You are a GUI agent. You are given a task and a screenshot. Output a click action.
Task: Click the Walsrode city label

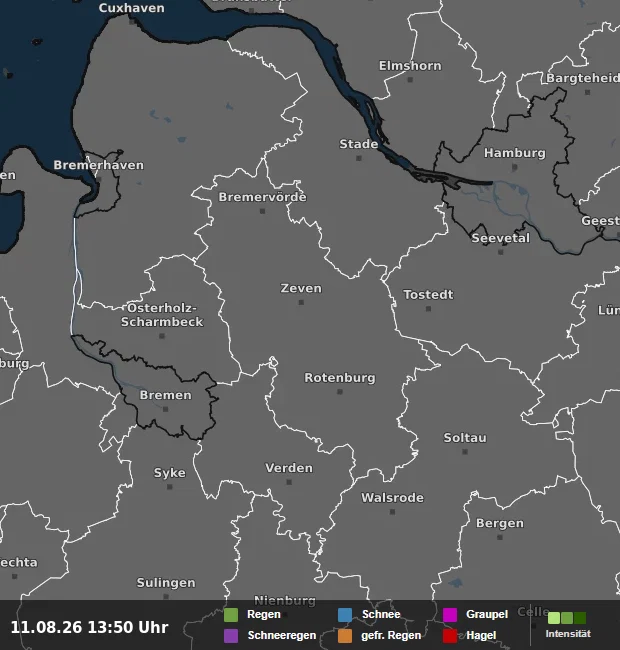click(392, 497)
